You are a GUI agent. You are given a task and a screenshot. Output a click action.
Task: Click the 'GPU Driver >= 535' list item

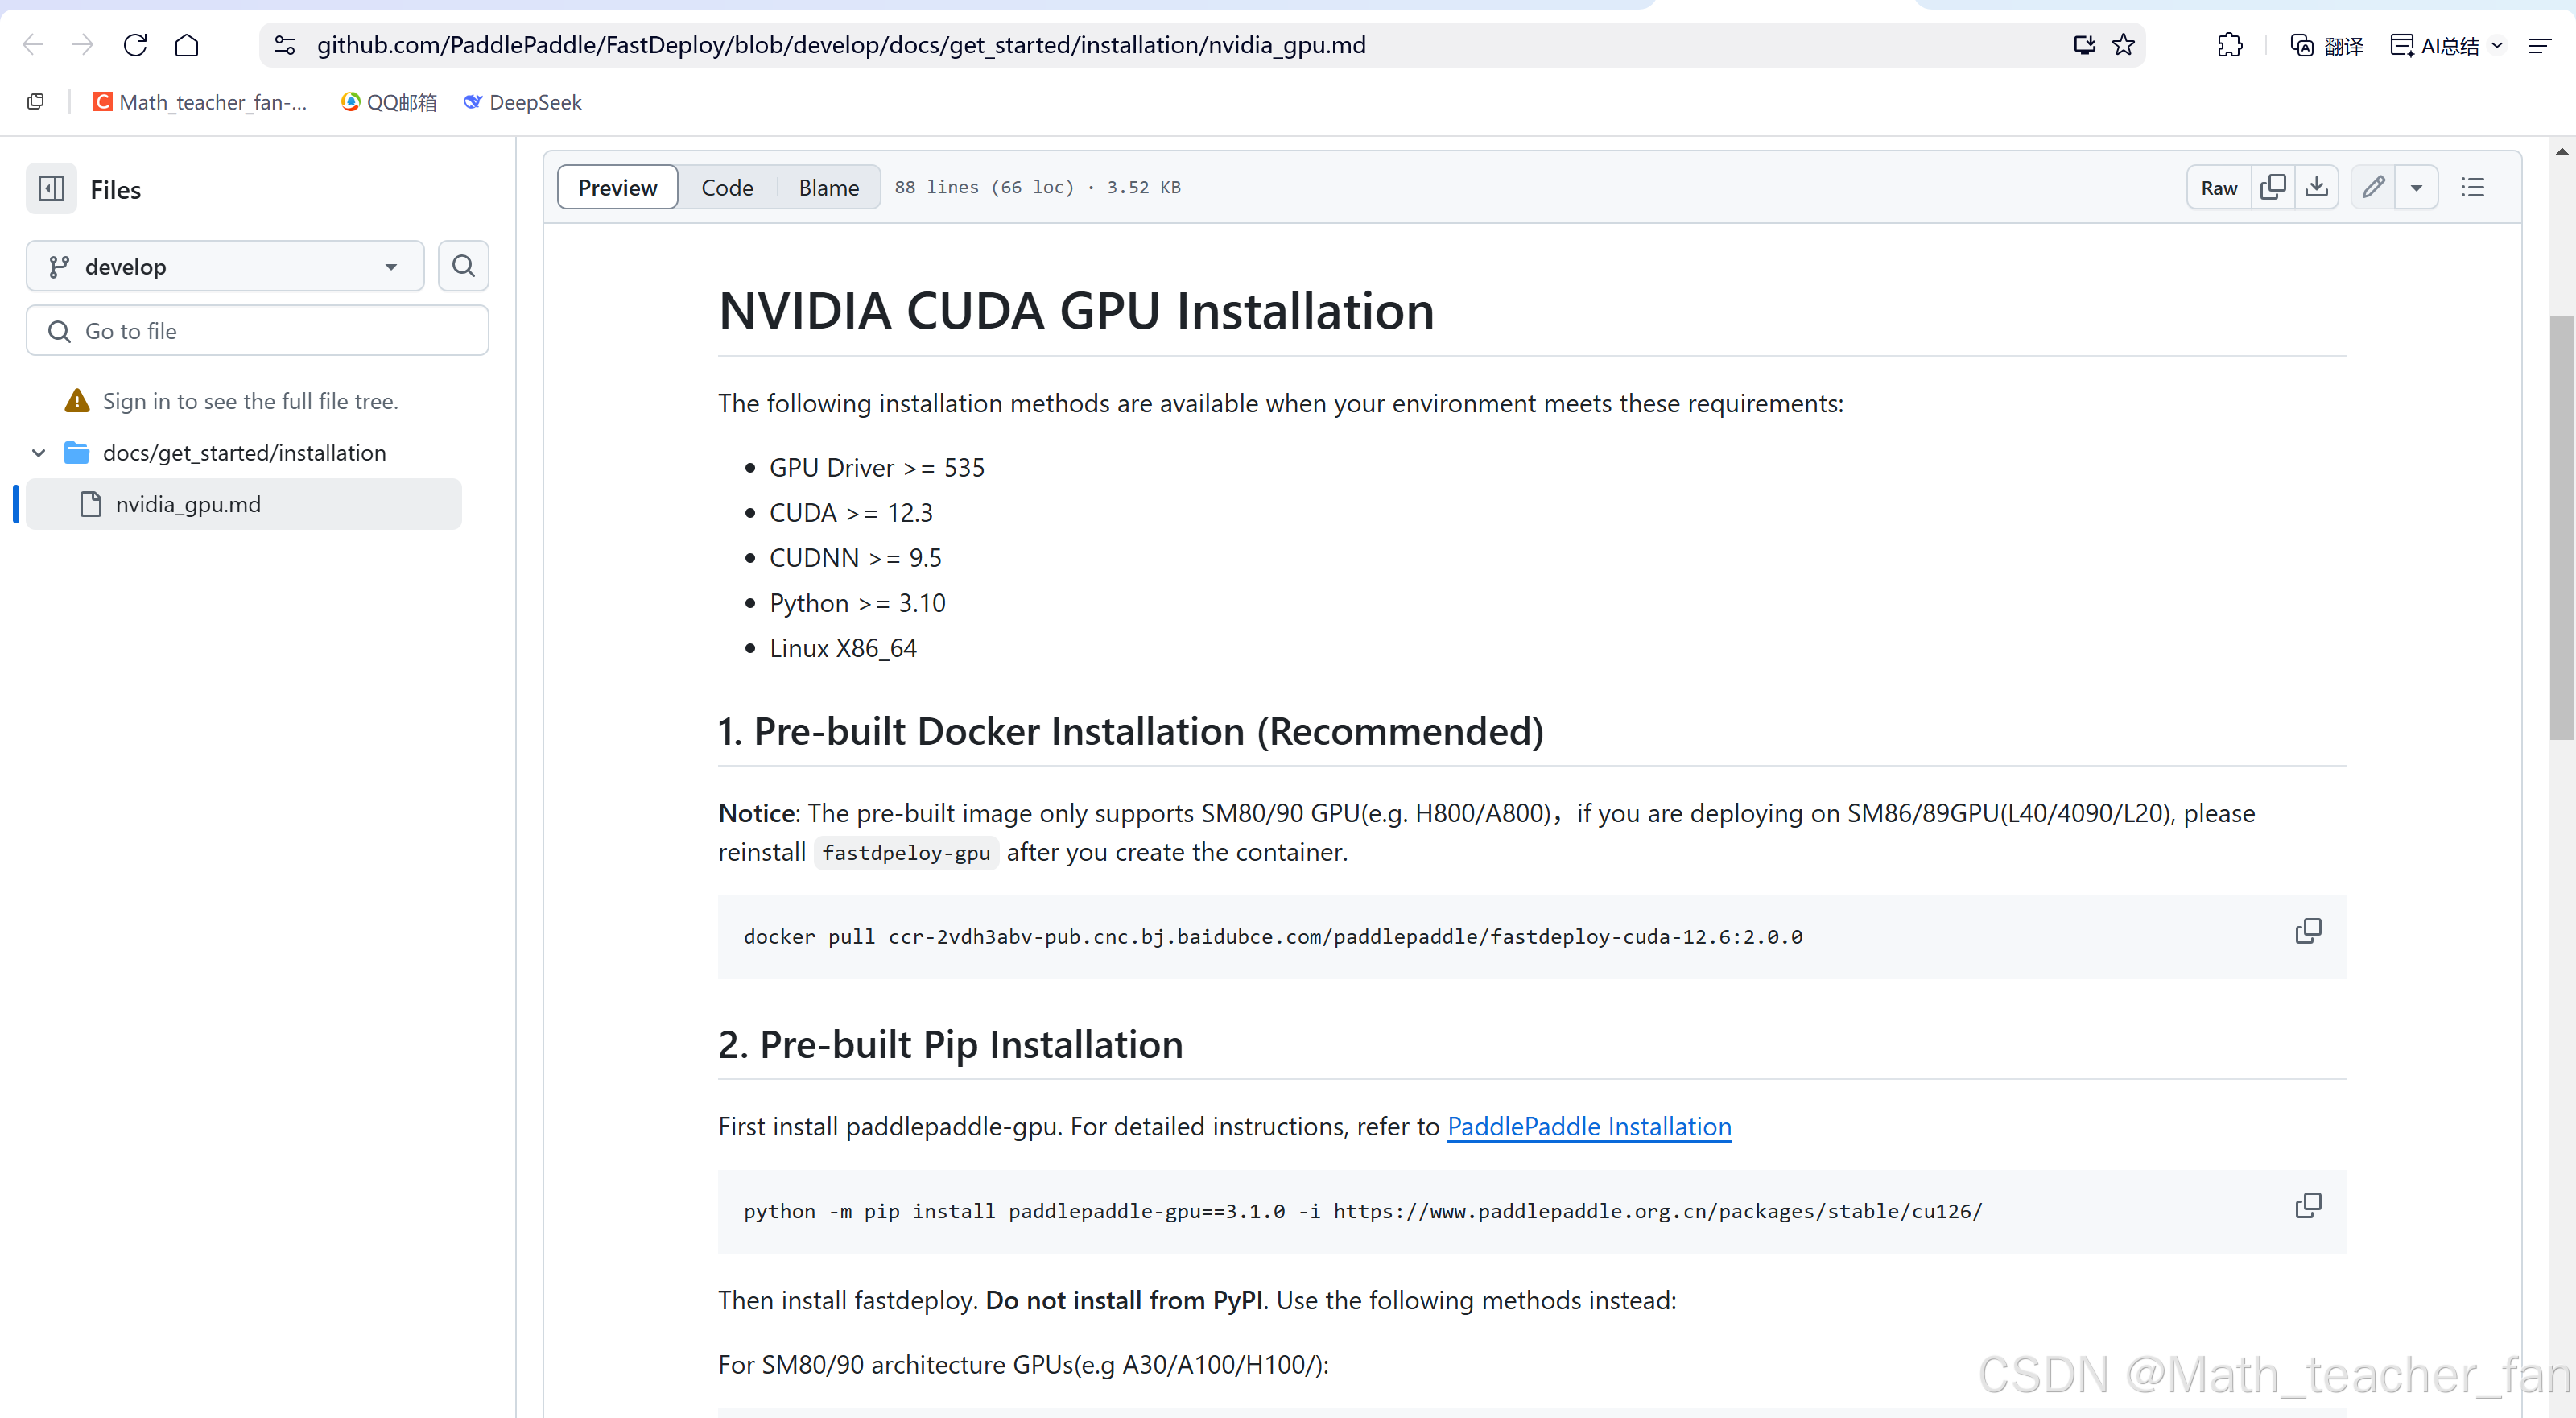pos(876,467)
